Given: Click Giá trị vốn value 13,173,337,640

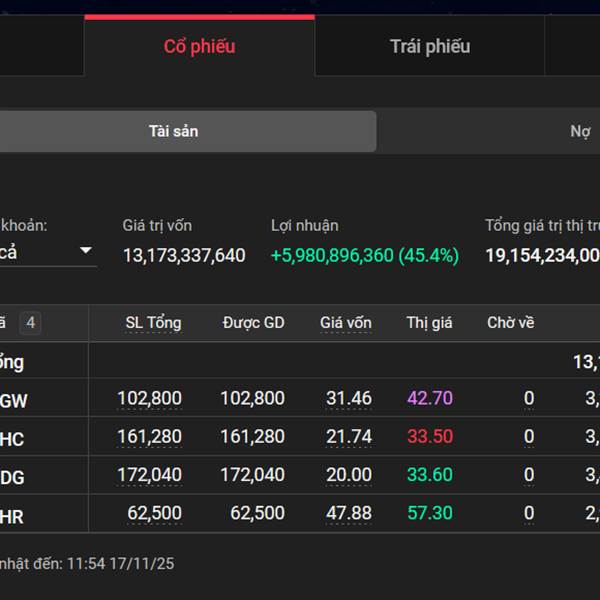Looking at the screenshot, I should pyautogui.click(x=184, y=255).
